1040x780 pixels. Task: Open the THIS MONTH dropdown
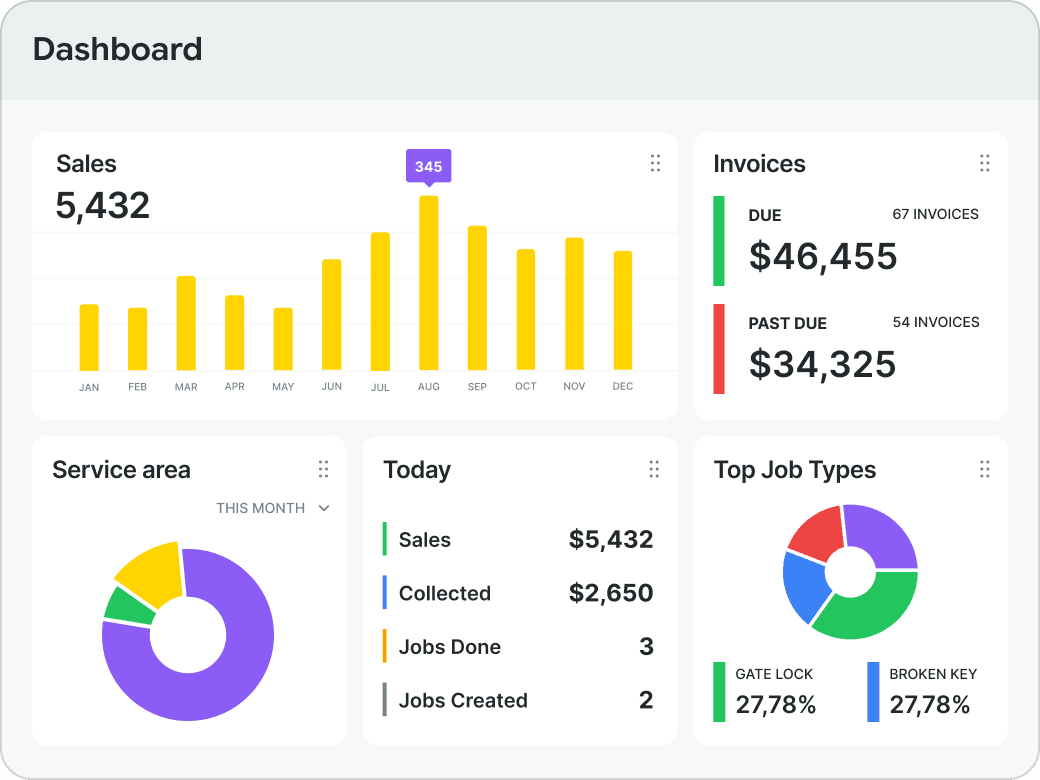273,508
